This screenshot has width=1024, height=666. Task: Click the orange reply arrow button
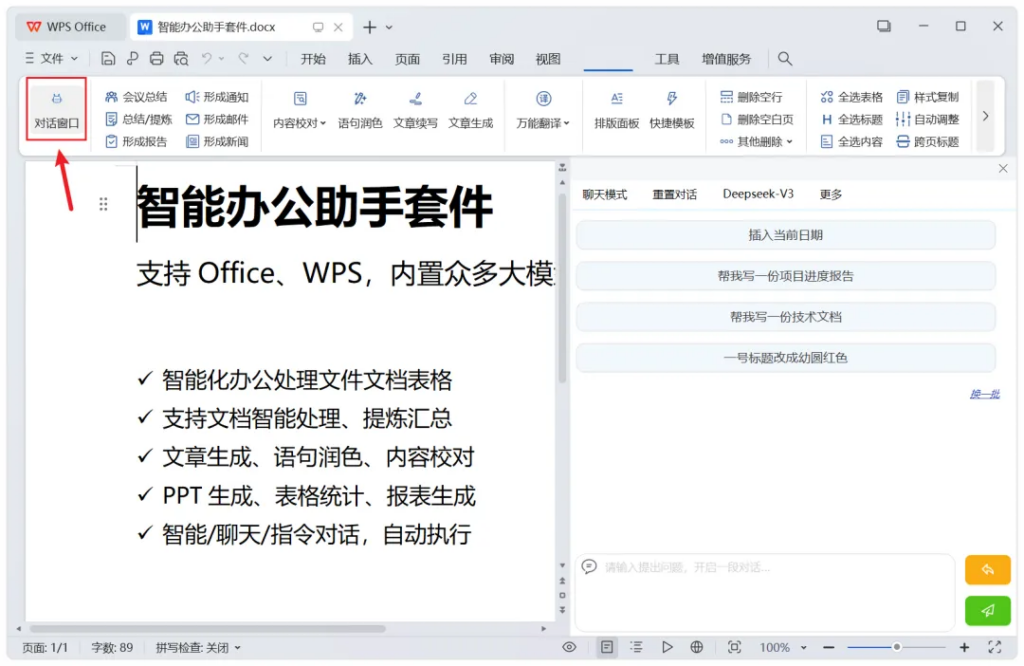click(987, 569)
